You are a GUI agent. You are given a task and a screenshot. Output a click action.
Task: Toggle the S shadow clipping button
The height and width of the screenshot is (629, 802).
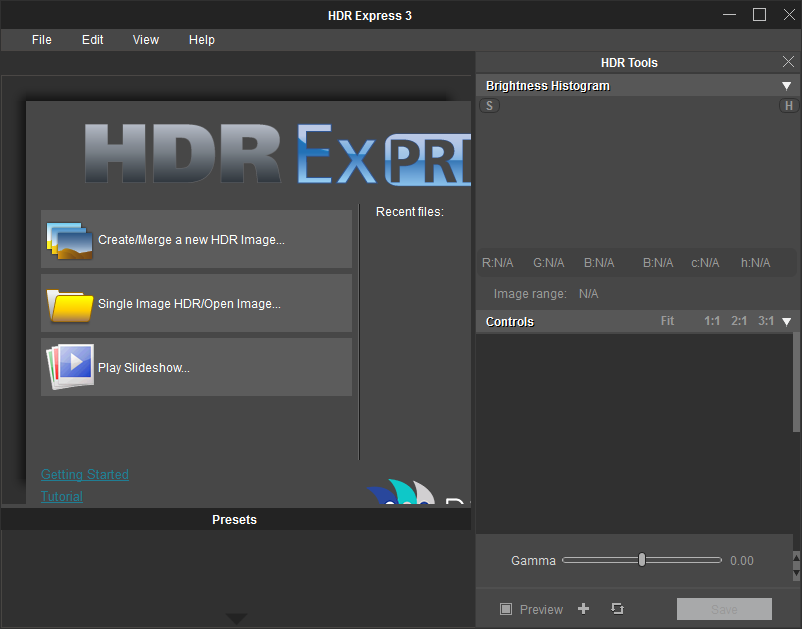[489, 106]
